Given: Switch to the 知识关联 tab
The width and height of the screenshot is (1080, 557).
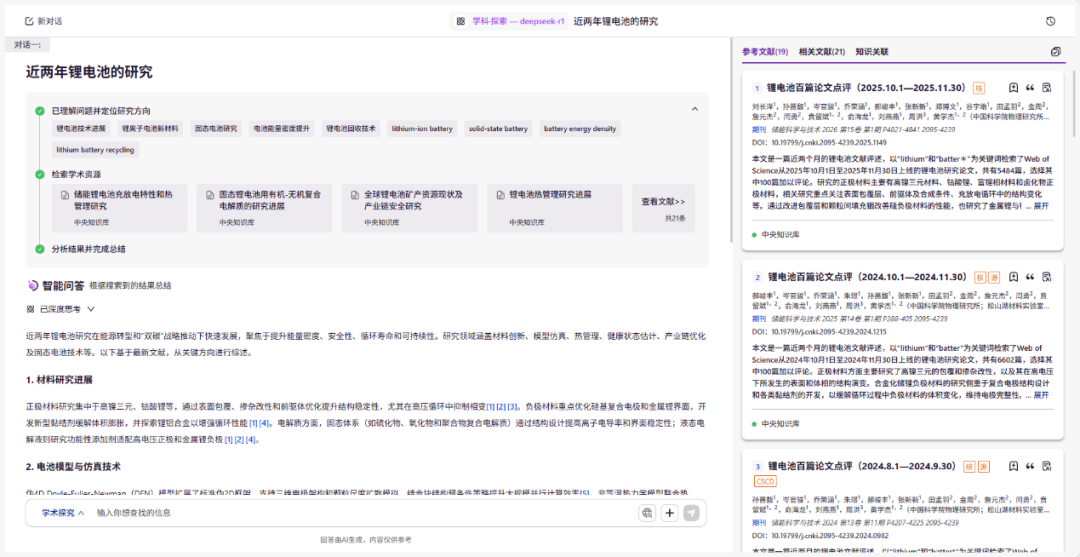Looking at the screenshot, I should click(871, 52).
